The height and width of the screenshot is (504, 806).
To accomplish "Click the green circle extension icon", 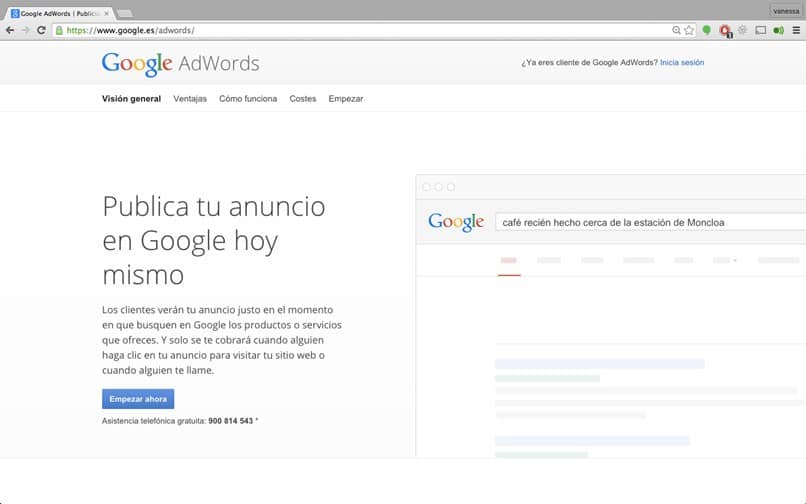I will (707, 30).
